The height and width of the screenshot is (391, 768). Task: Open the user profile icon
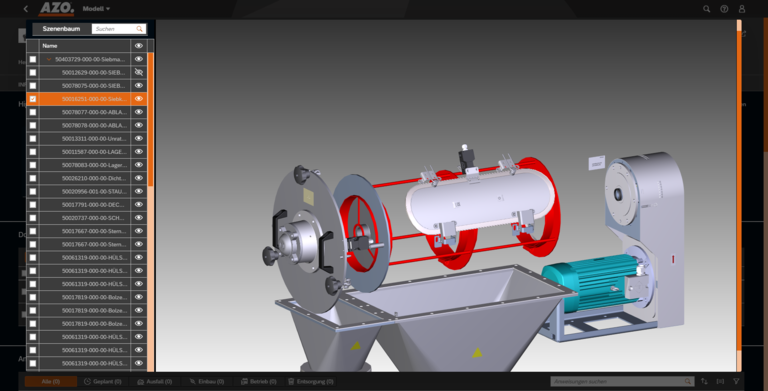click(x=742, y=9)
